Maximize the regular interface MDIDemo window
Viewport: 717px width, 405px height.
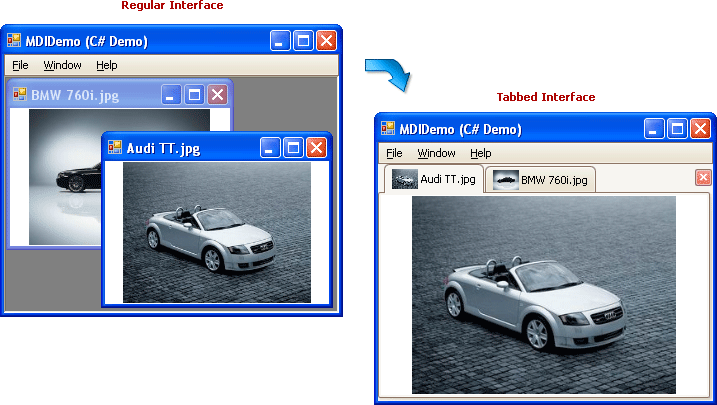303,41
